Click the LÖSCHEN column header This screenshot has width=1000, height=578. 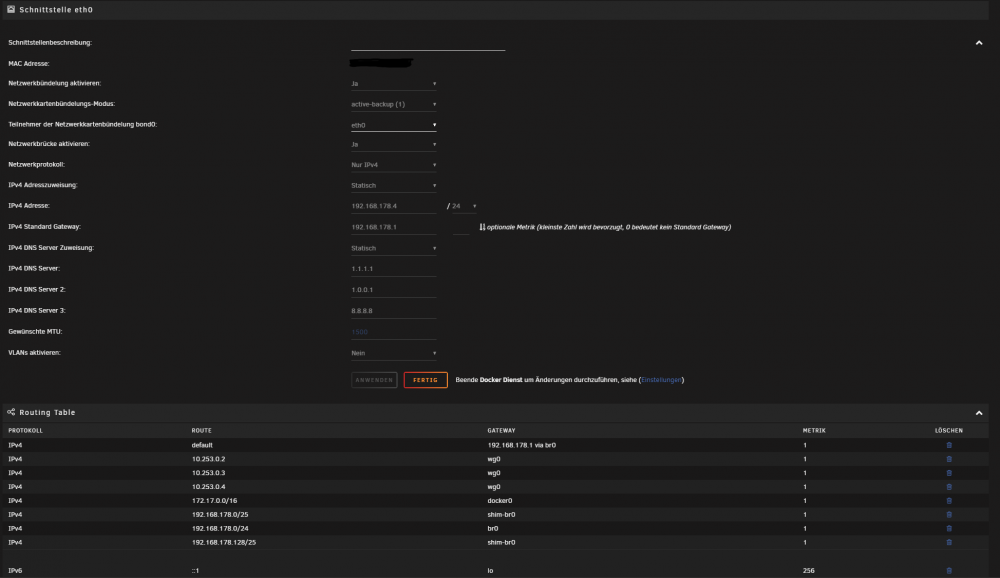coord(949,431)
